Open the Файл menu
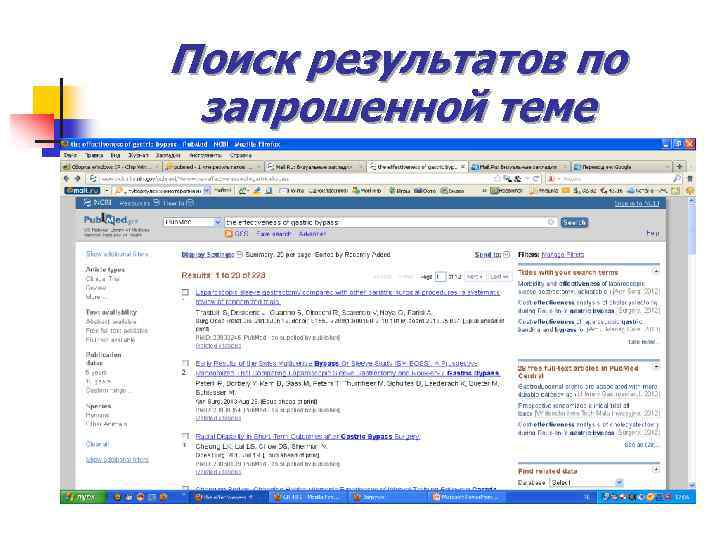Viewport: 720px width, 540px height. (70, 156)
